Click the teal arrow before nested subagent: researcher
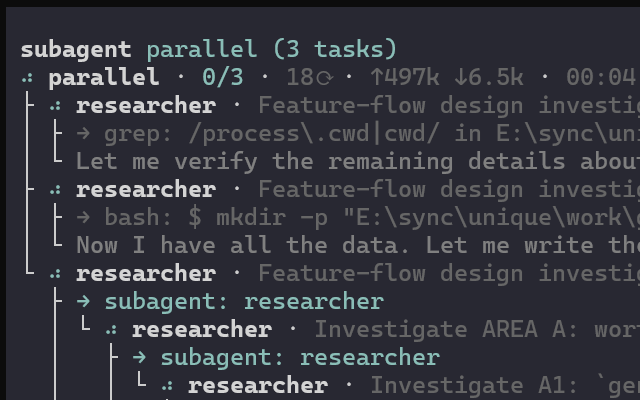Image resolution: width=640 pixels, height=400 pixels. click(x=139, y=358)
